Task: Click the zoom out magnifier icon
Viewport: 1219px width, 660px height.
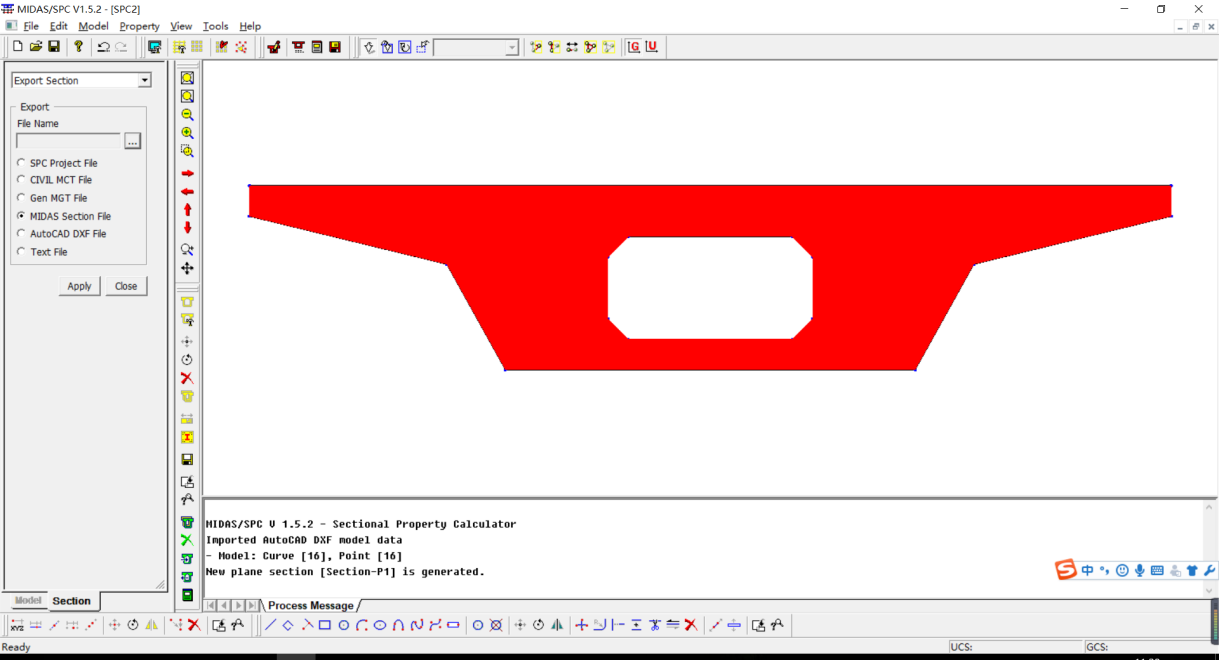Action: tap(187, 115)
